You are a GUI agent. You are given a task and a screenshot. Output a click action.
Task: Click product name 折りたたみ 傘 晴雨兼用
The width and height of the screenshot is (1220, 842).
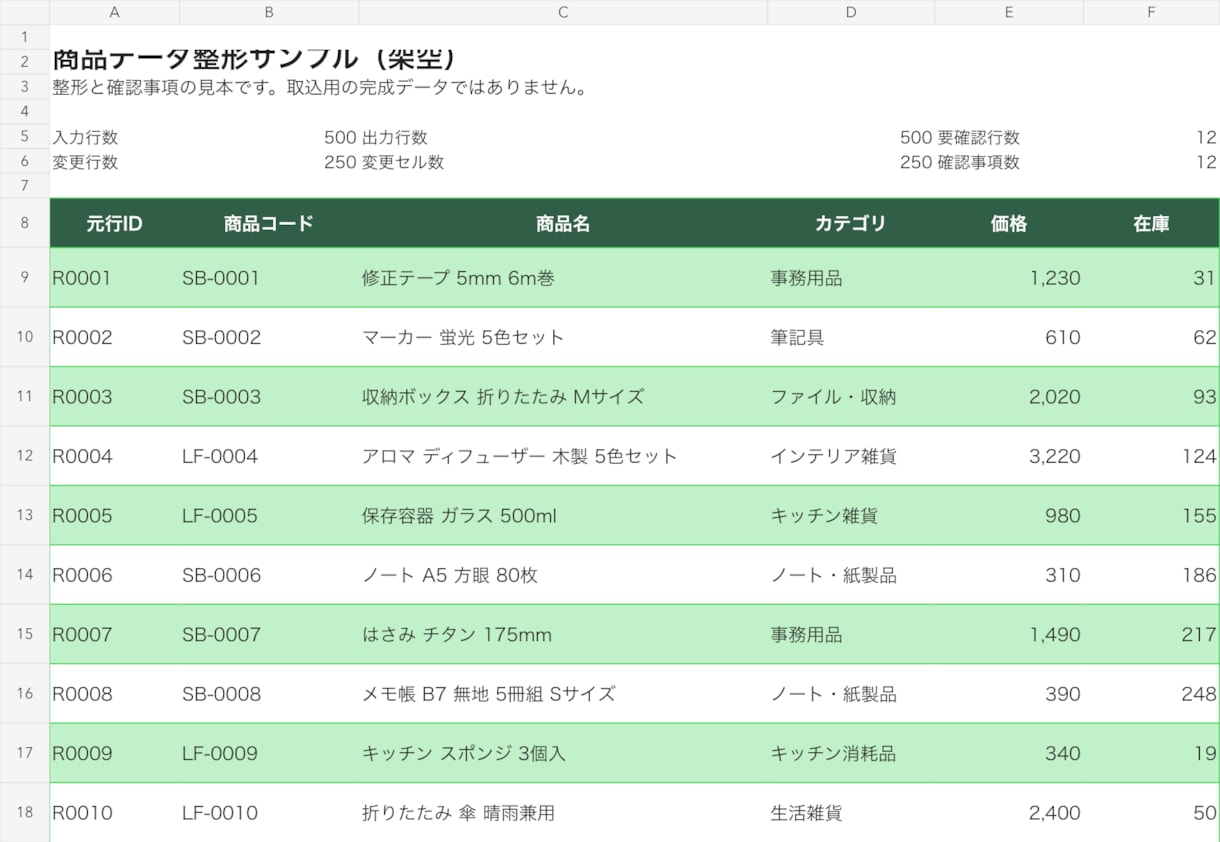(x=563, y=812)
